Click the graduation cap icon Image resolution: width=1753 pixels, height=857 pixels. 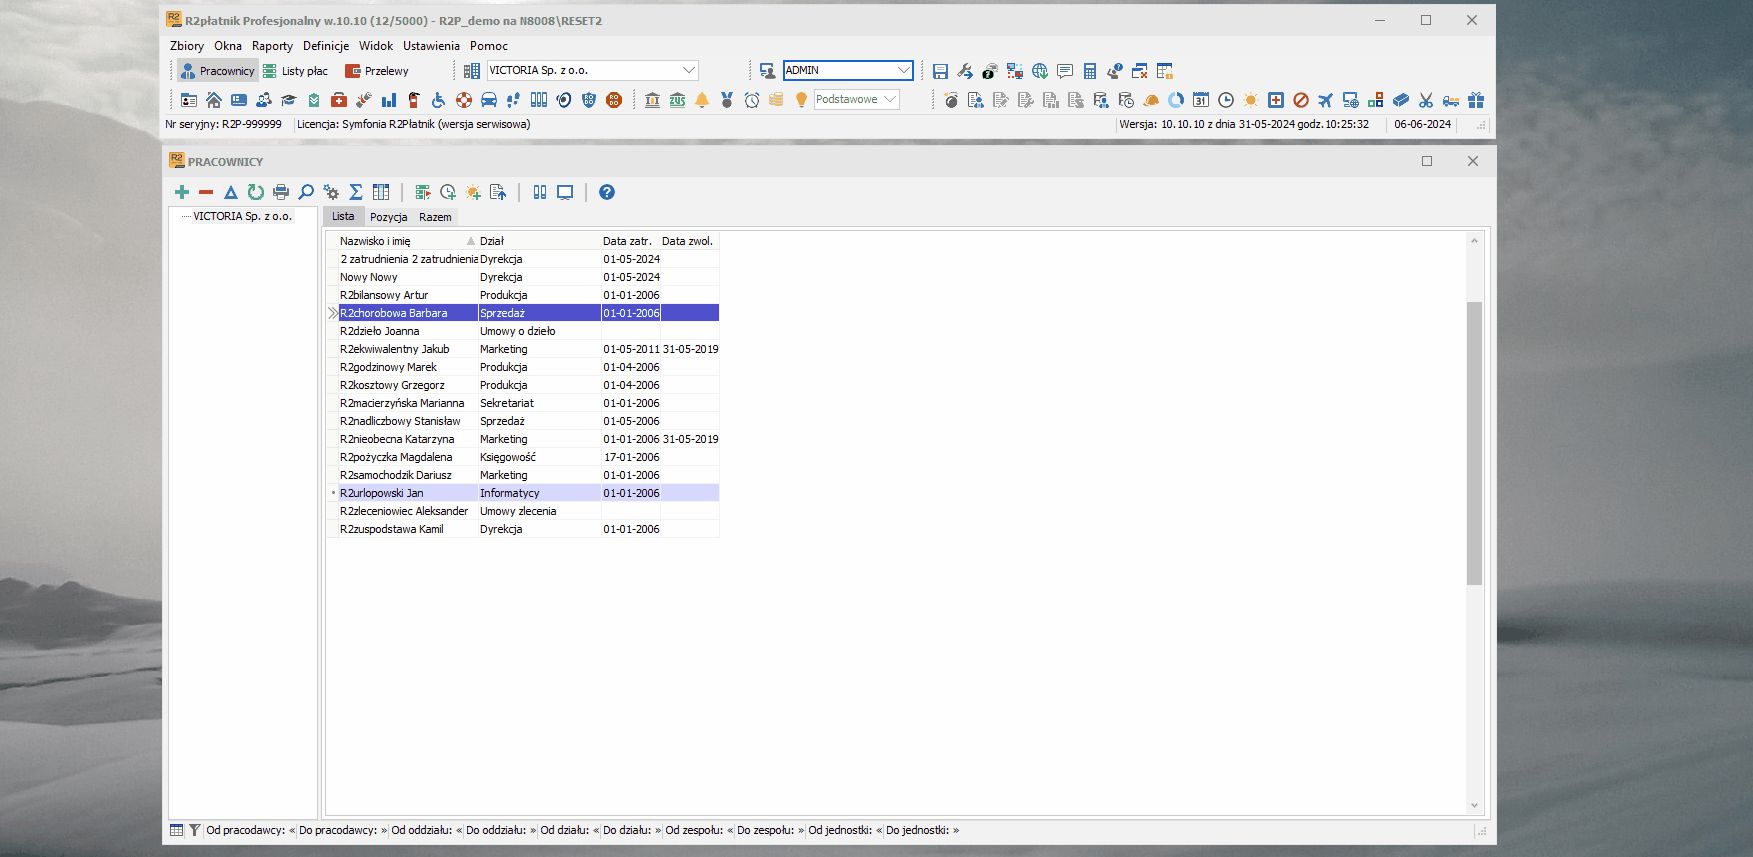coord(289,100)
